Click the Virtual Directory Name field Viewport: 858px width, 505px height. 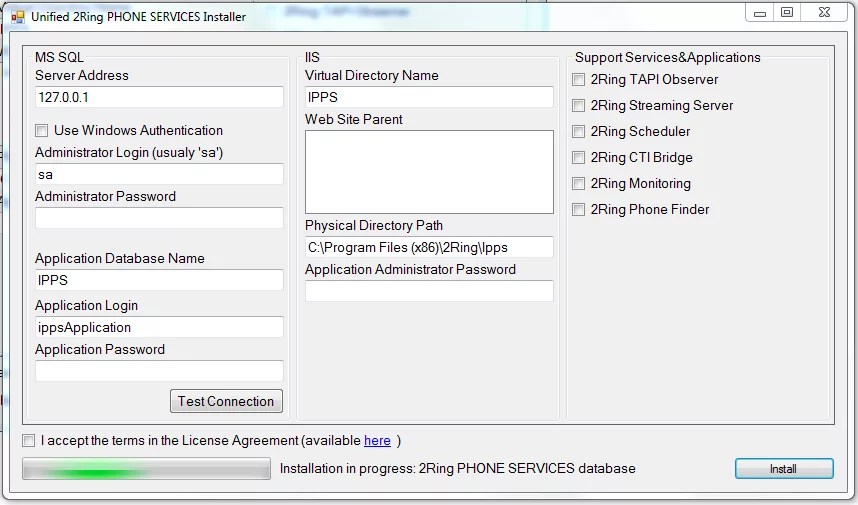click(429, 97)
